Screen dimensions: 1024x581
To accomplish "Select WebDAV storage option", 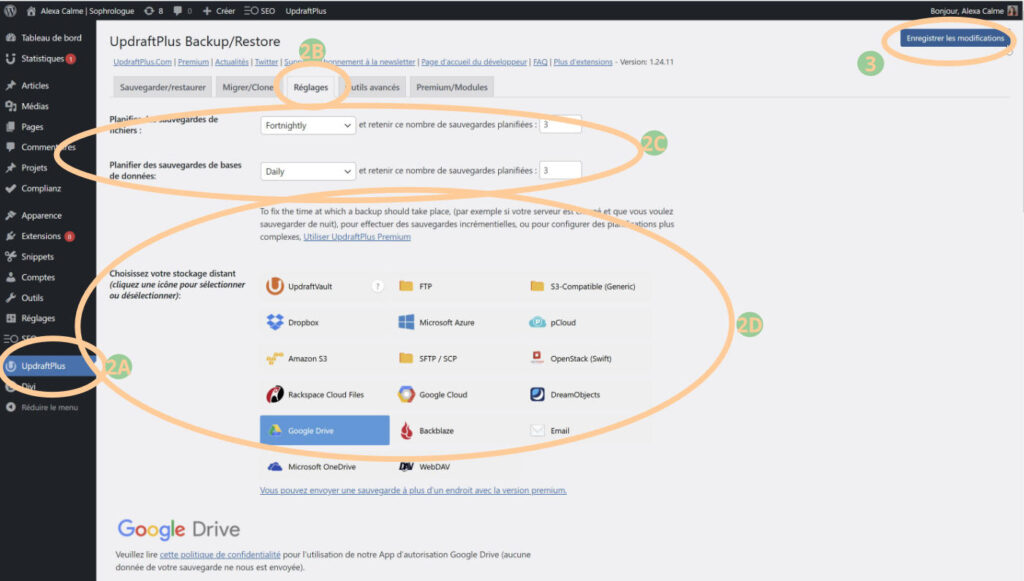I will tap(456, 467).
